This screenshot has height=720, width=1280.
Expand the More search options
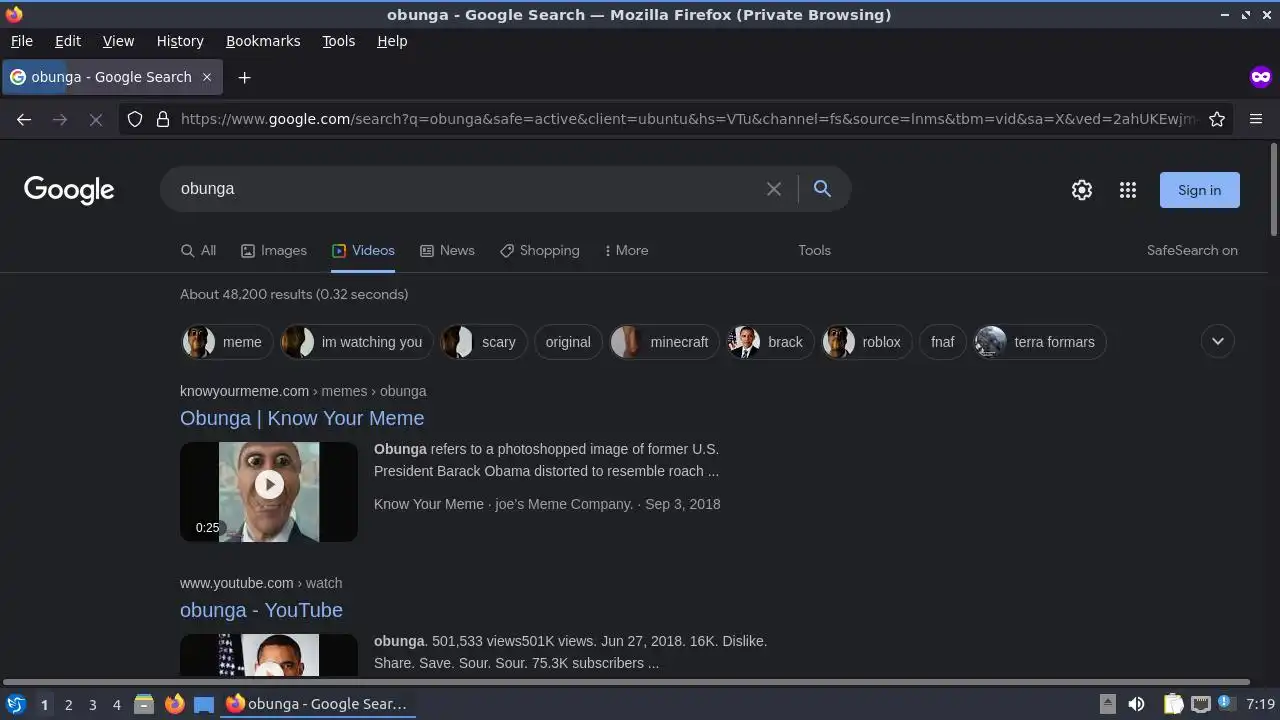pos(626,250)
